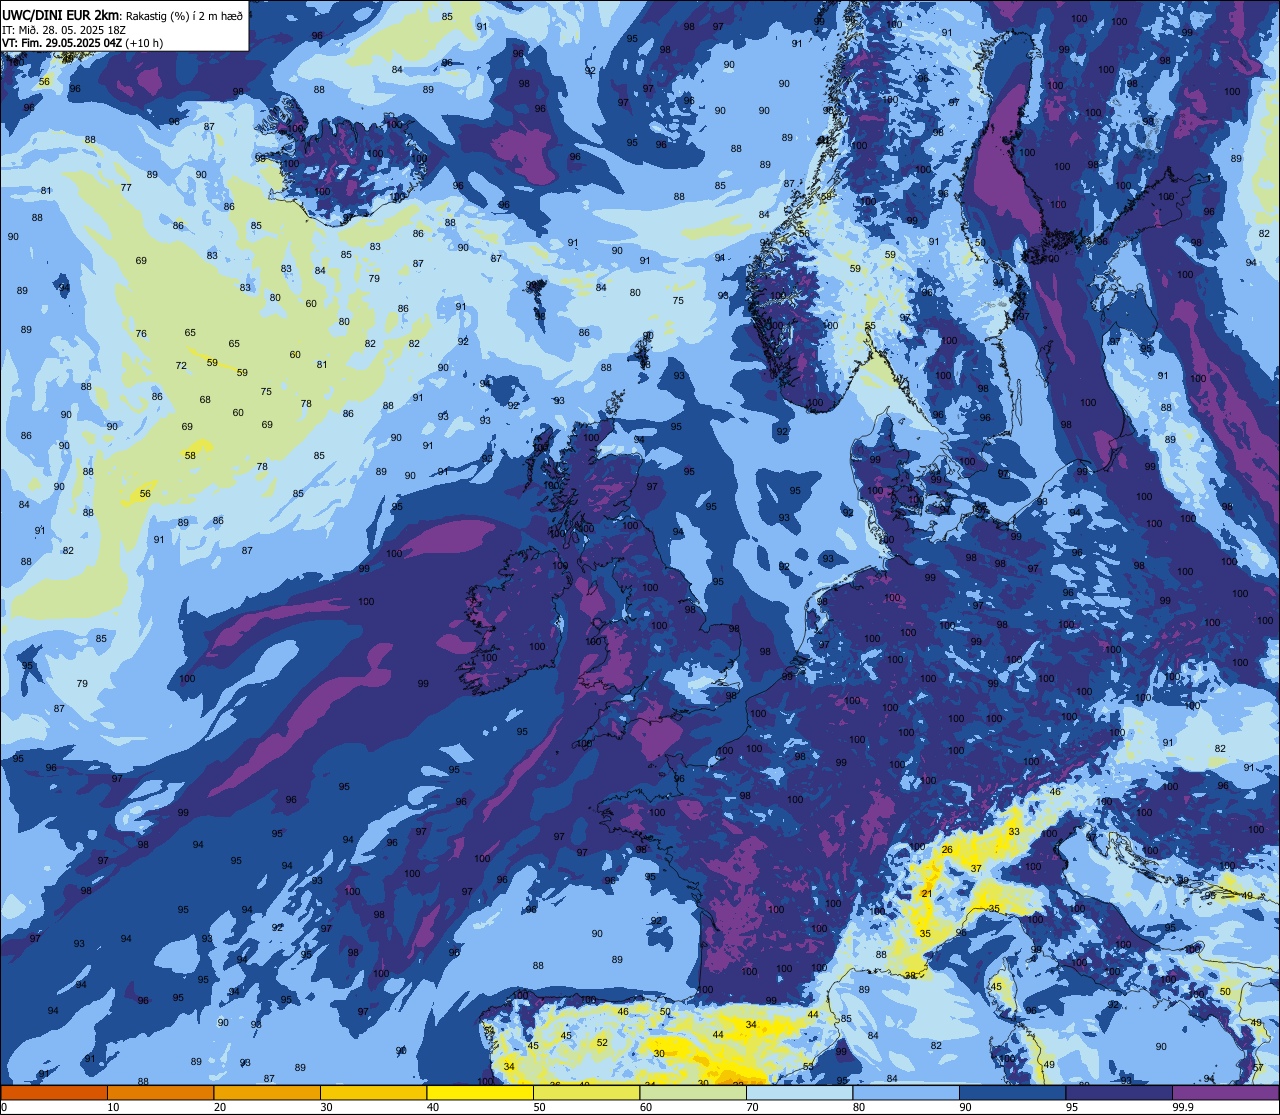Click the '20' tick label on the legend

tap(220, 1107)
